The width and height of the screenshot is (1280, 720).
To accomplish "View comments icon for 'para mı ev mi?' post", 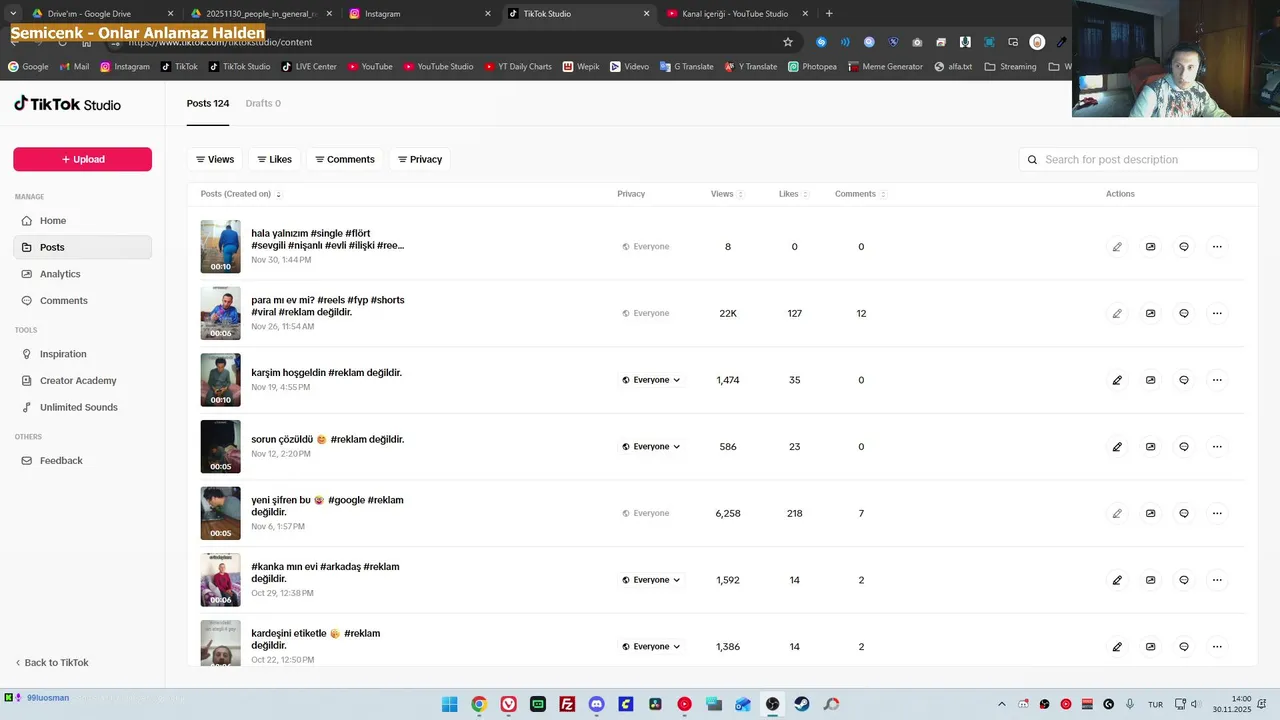I will click(x=1184, y=313).
